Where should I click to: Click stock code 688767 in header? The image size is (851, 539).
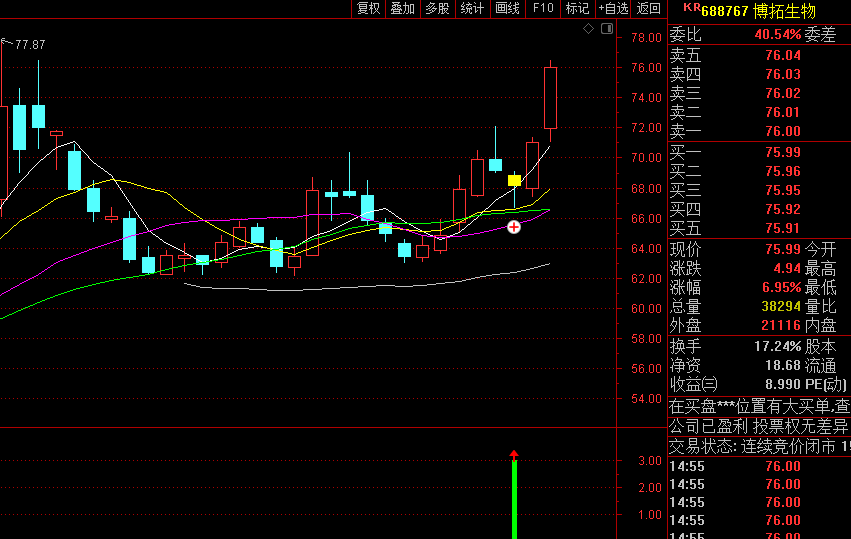click(725, 11)
